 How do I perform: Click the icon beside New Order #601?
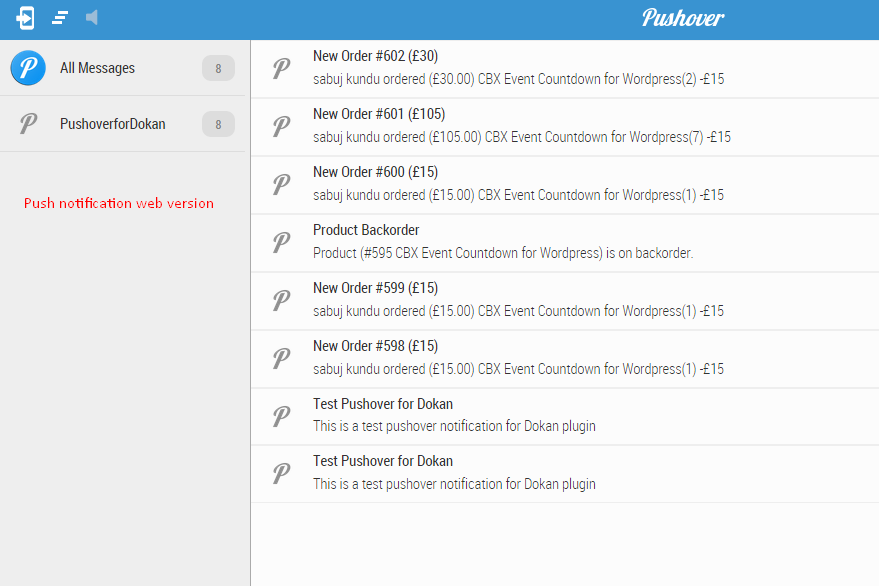click(x=281, y=126)
